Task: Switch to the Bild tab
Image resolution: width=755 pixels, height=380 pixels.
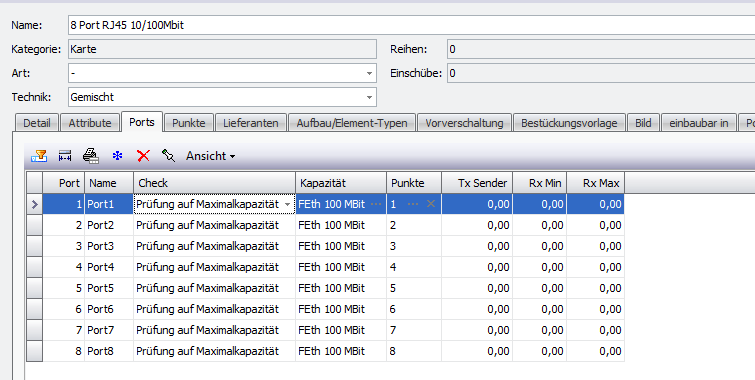Action: pos(643,123)
